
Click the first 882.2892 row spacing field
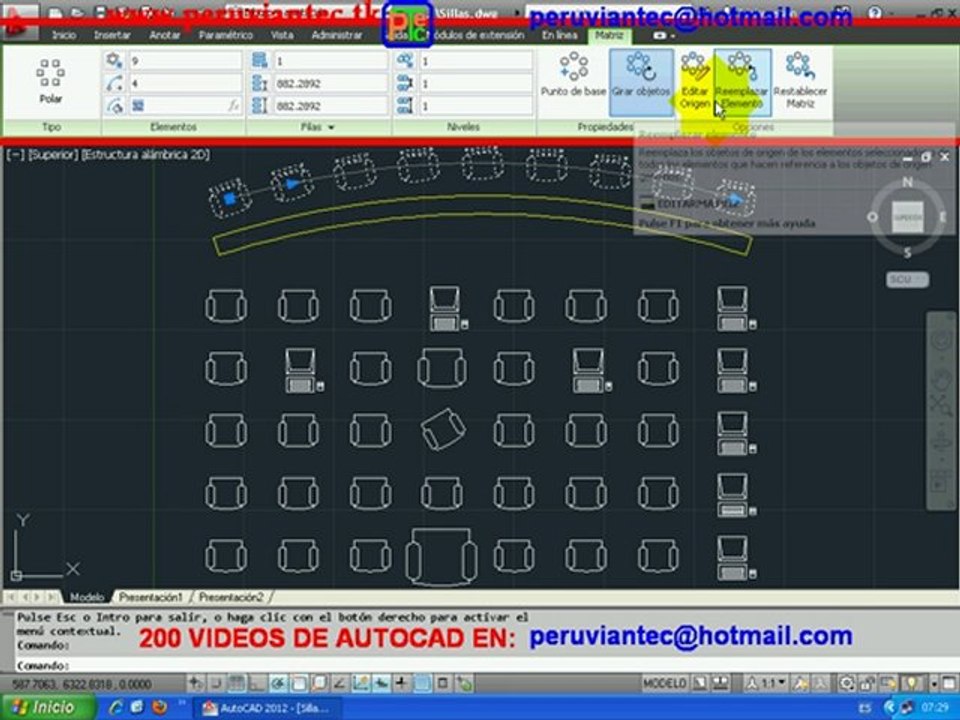pyautogui.click(x=331, y=83)
